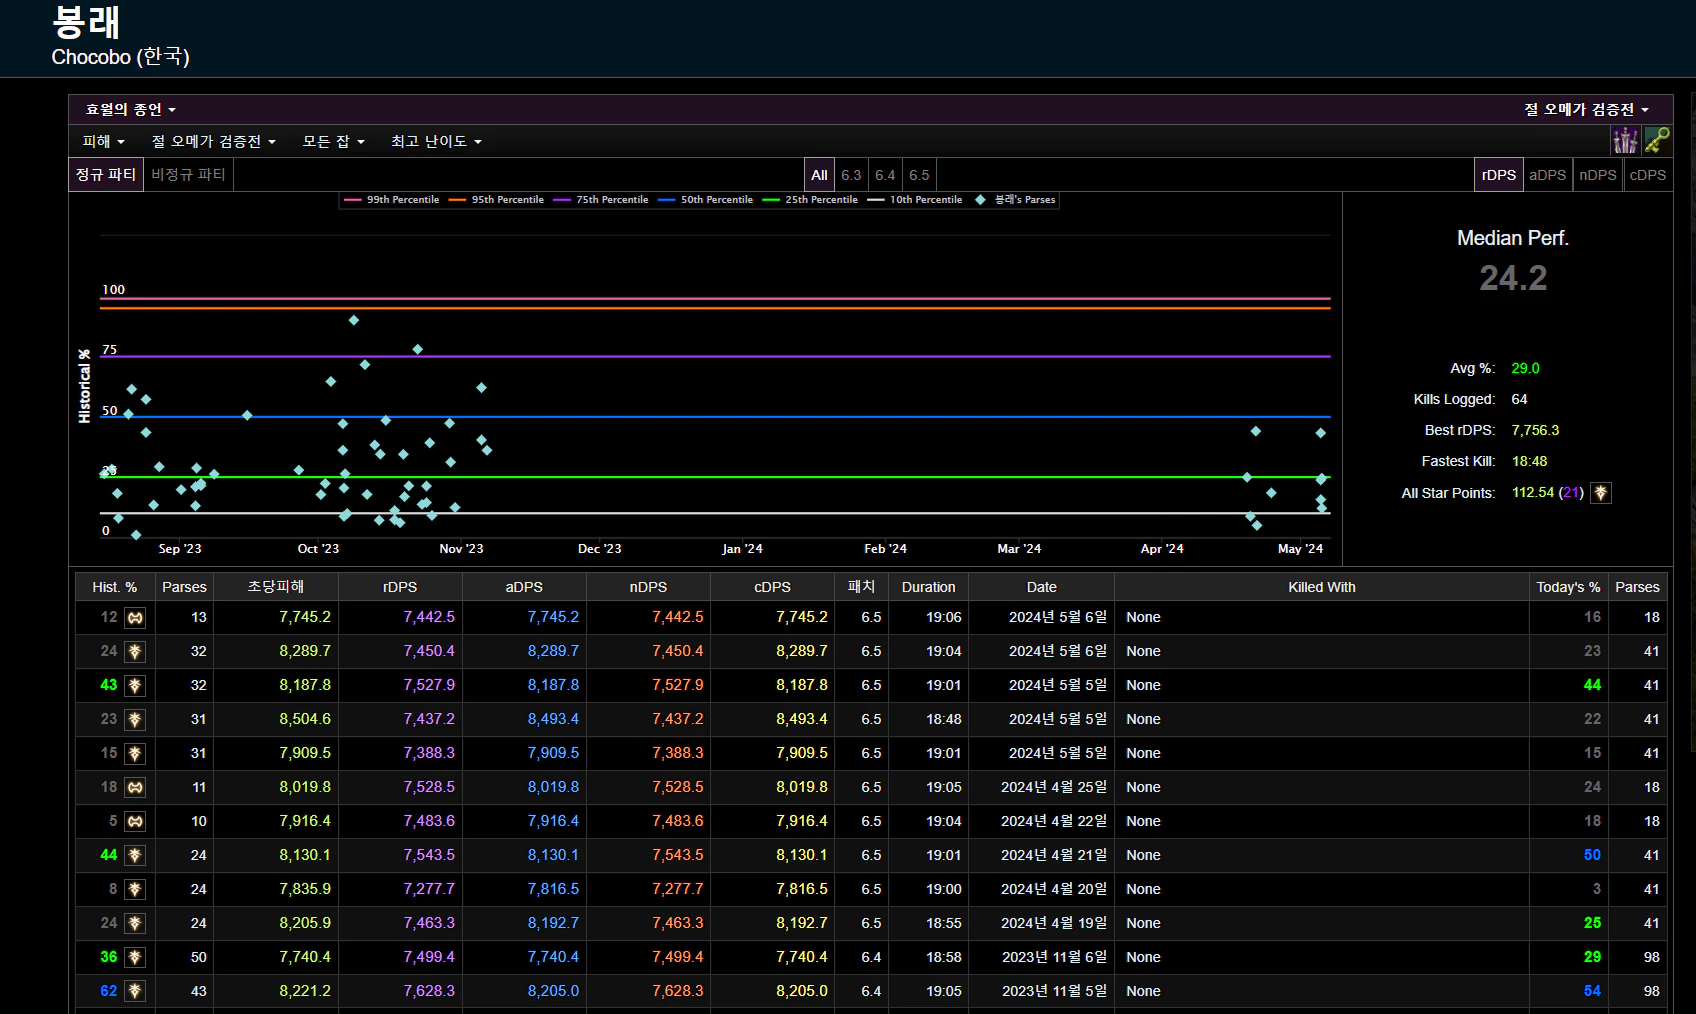The height and width of the screenshot is (1014, 1696).
Task: Click the All Star Points 112.54 value
Action: click(1533, 493)
